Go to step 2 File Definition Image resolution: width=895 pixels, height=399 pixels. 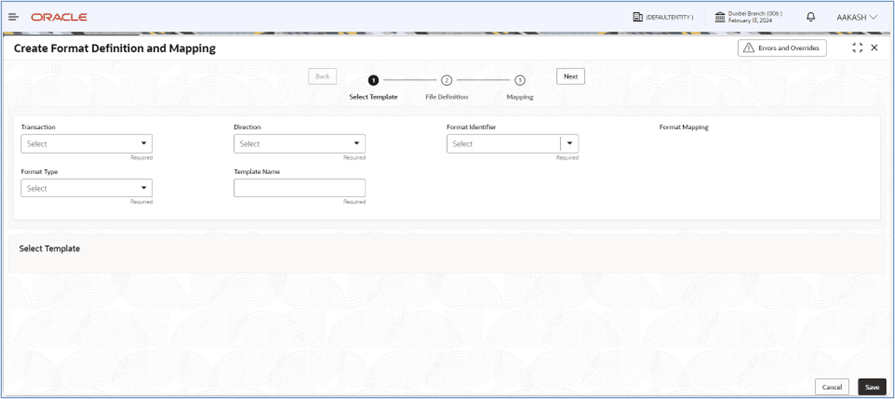447,80
